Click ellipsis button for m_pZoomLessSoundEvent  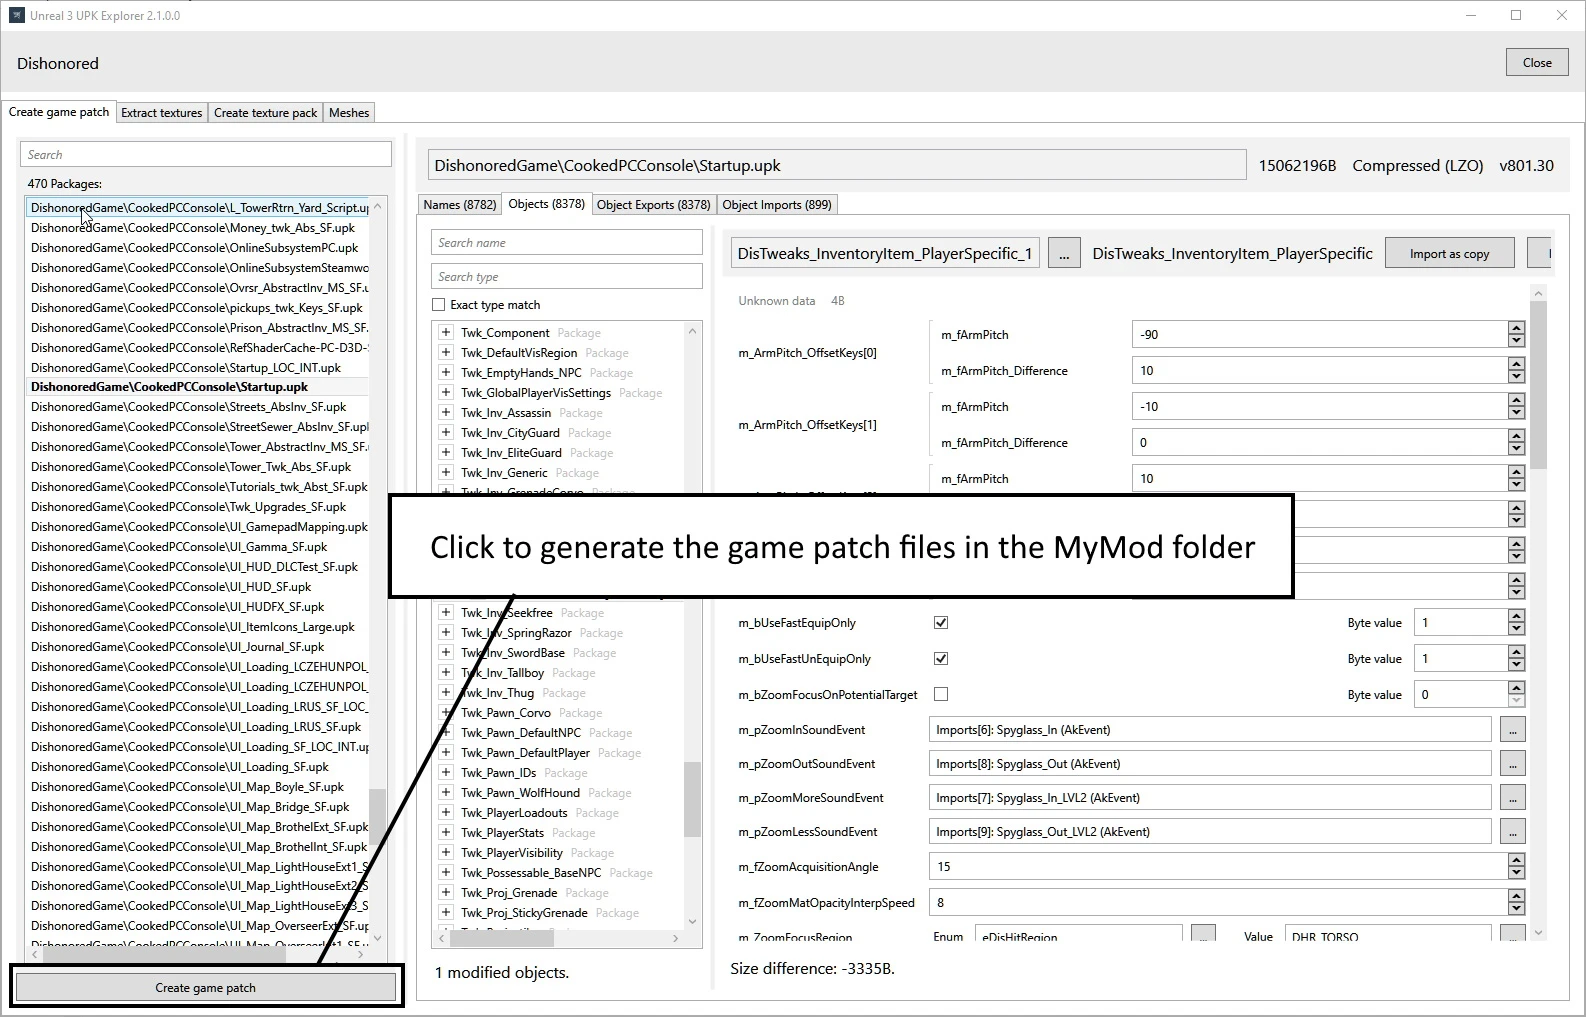click(x=1512, y=832)
